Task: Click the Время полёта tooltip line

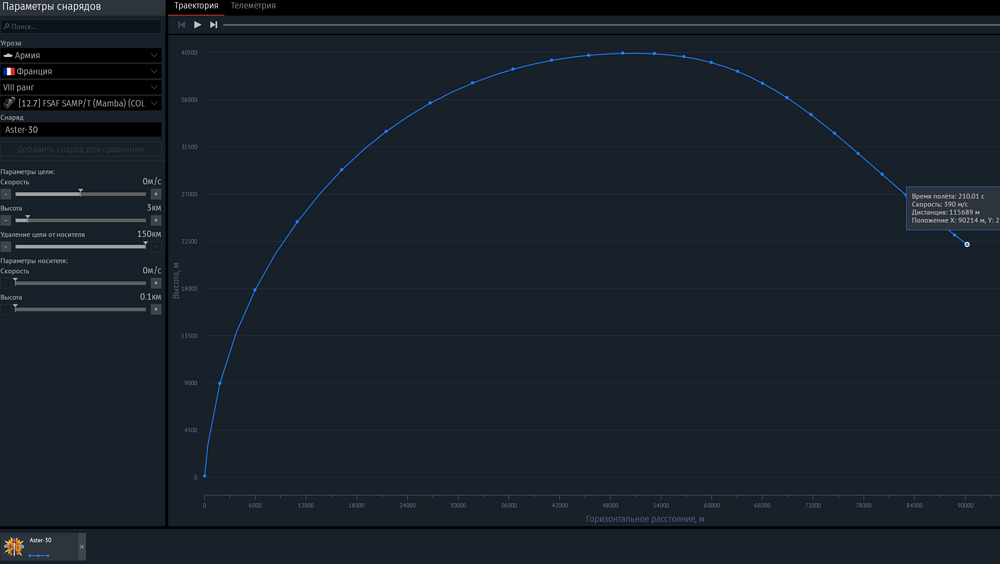Action: [948, 197]
